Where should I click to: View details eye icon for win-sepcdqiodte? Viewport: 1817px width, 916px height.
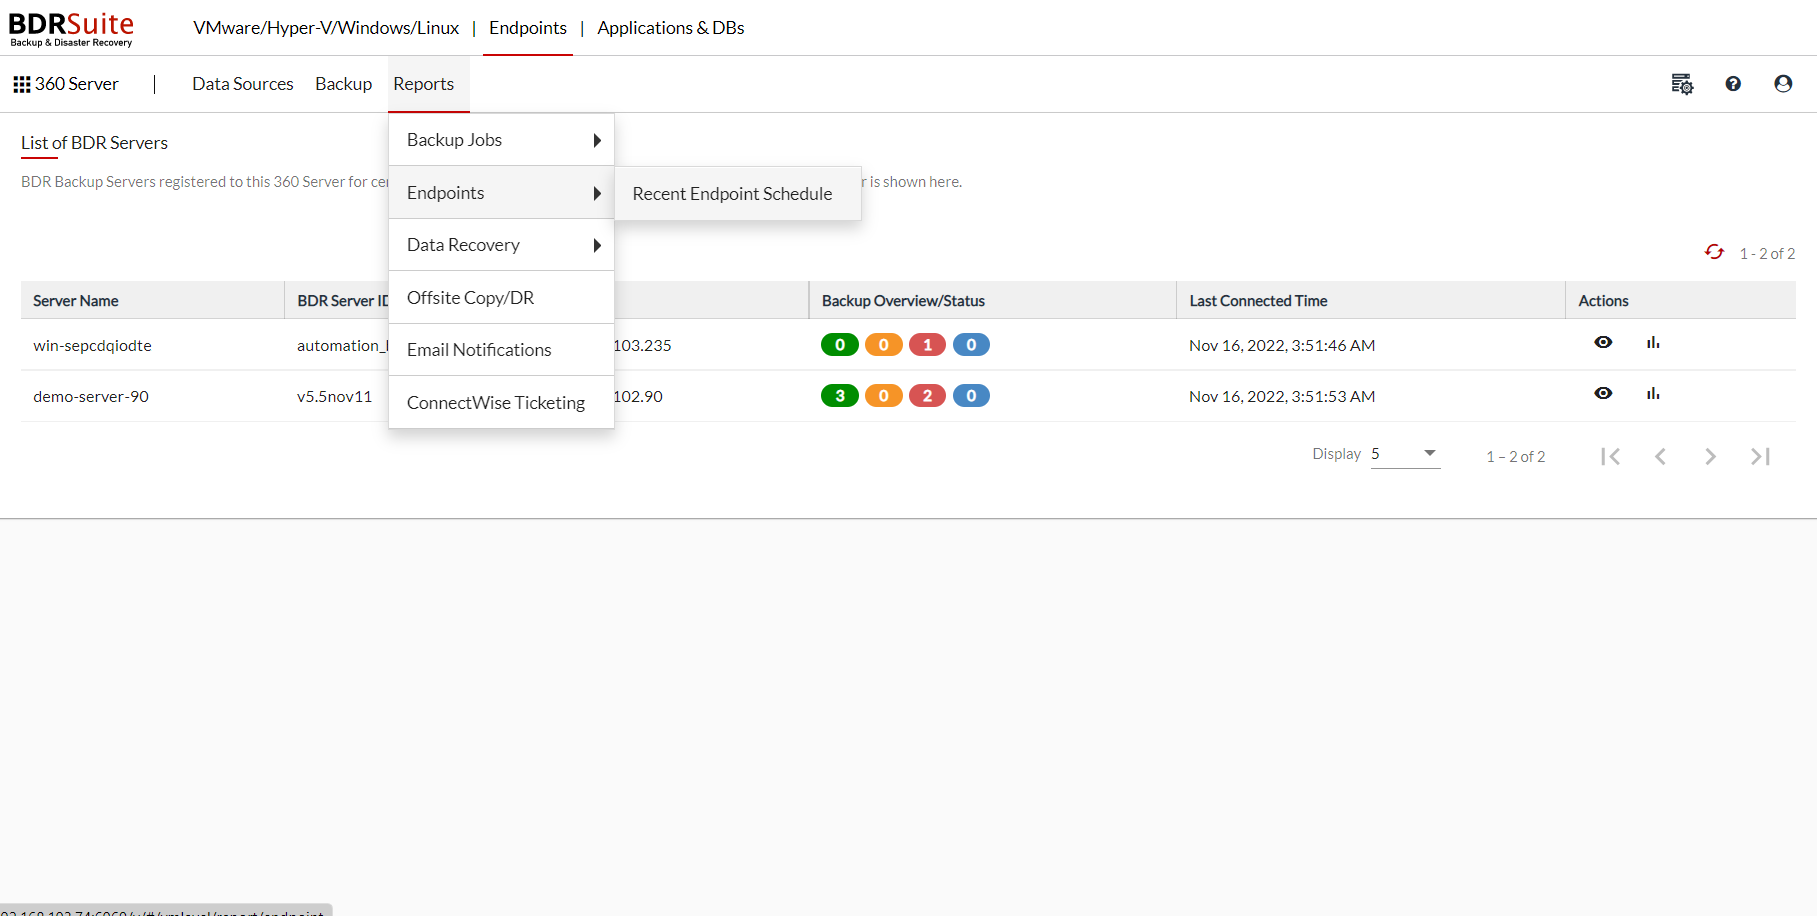(1603, 342)
